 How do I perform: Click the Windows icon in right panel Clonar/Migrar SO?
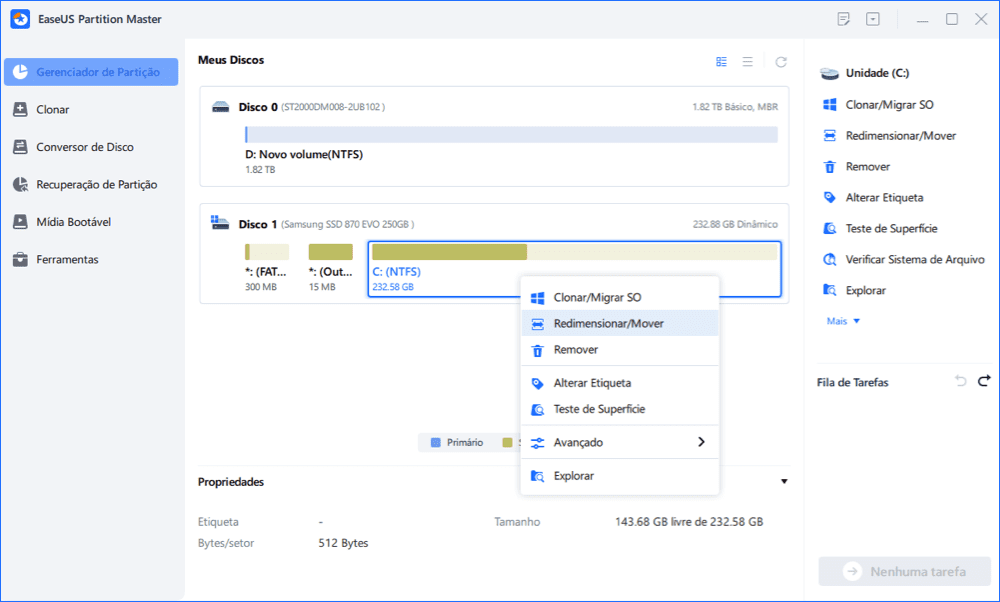[x=830, y=105]
